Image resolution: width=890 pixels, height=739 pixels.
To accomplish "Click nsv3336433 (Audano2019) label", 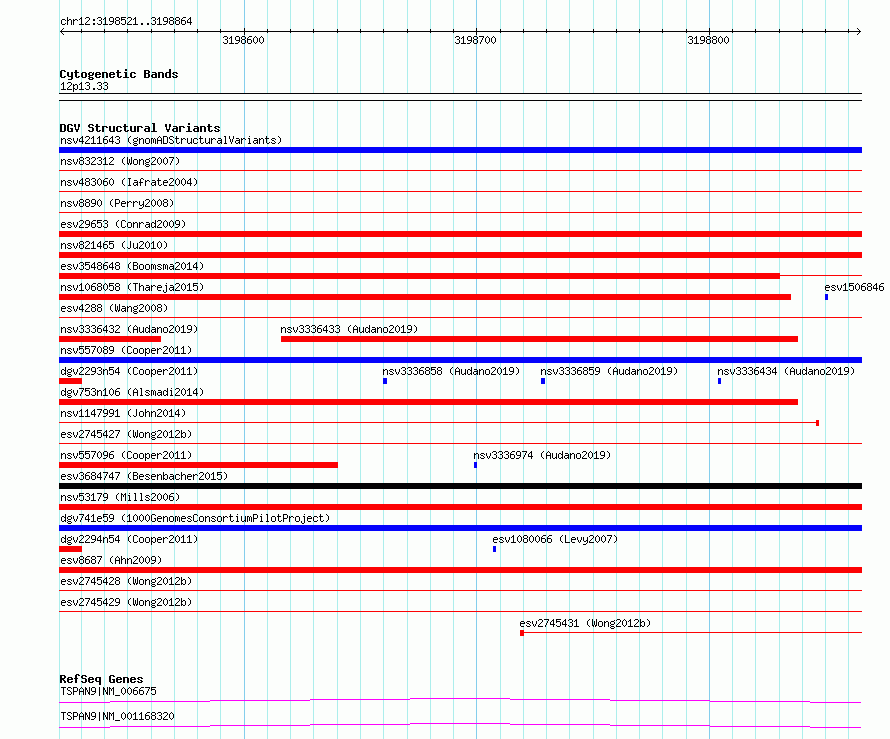I will pyautogui.click(x=349, y=329).
